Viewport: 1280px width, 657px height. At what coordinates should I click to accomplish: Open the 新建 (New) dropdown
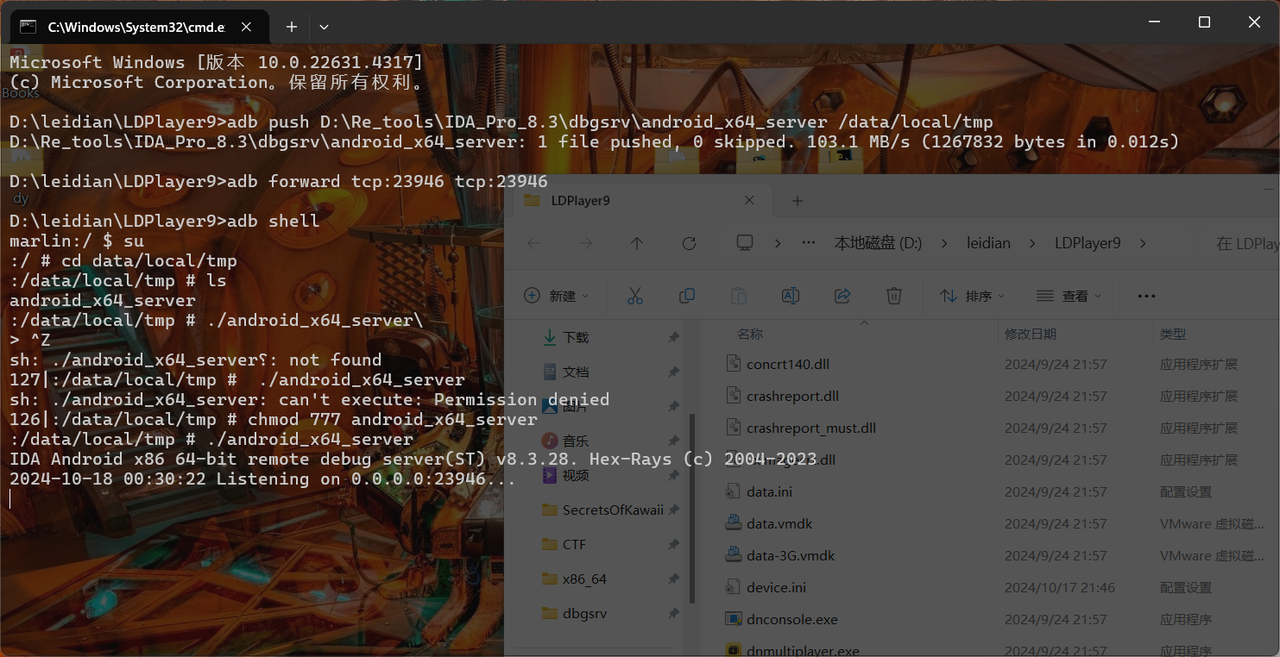tap(557, 296)
